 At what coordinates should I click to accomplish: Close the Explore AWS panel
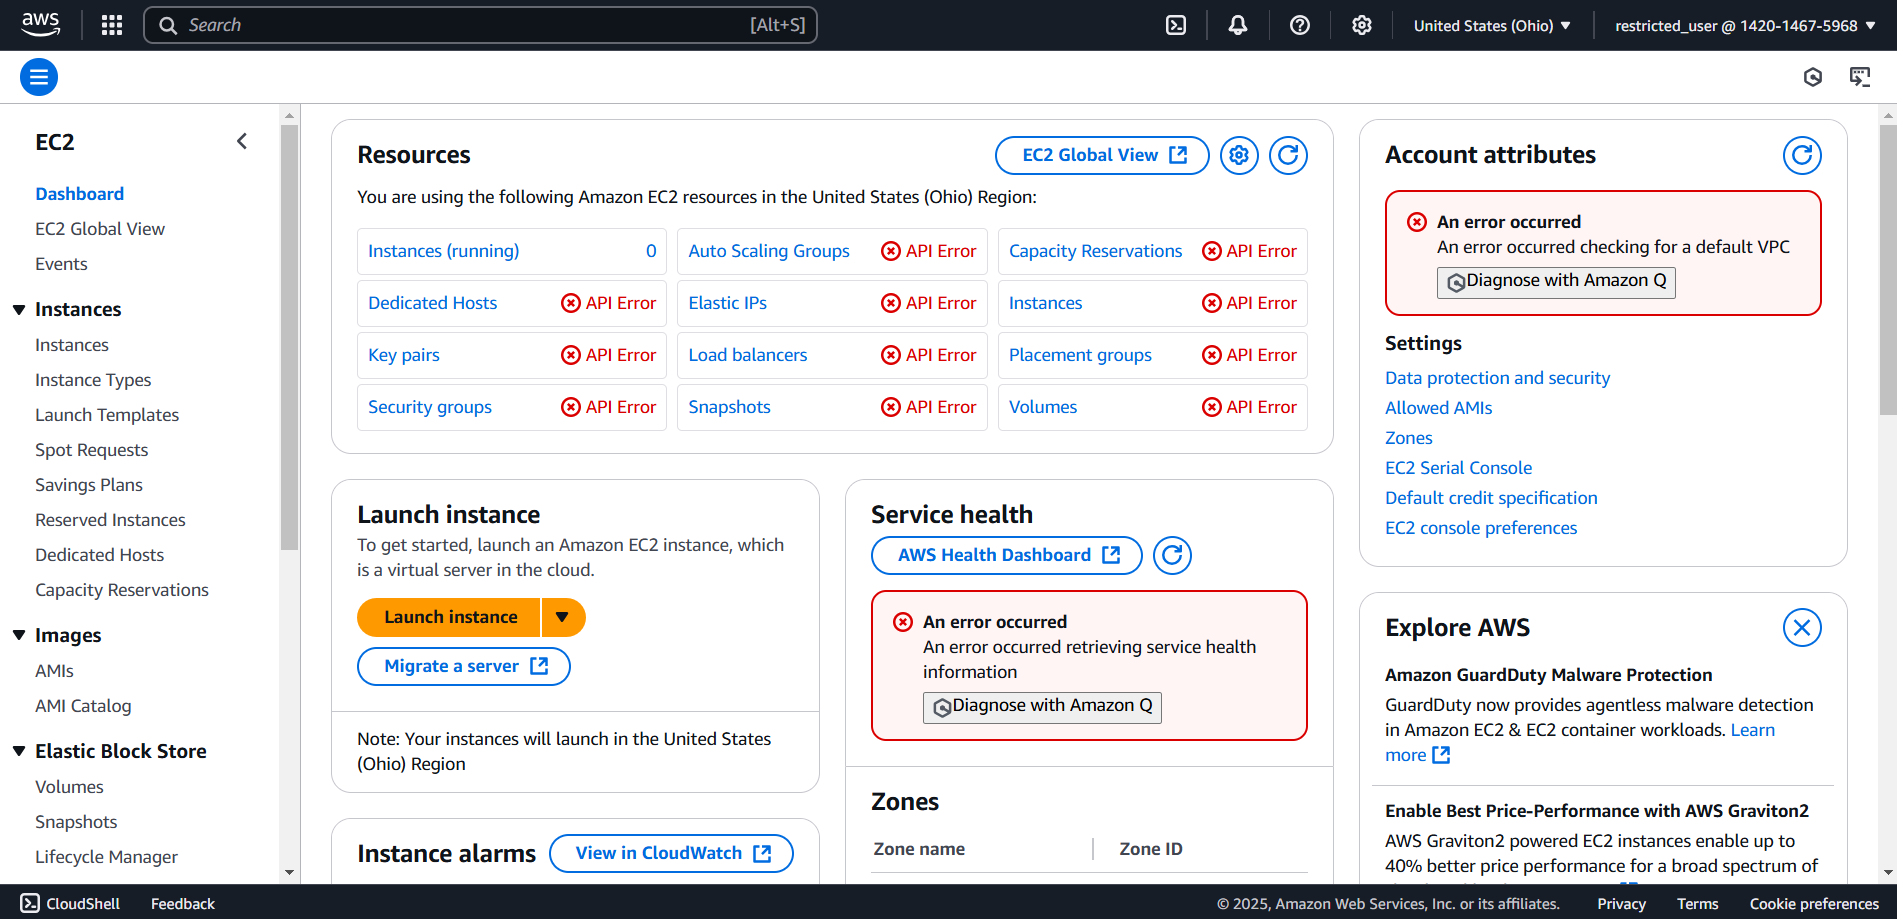pos(1802,628)
